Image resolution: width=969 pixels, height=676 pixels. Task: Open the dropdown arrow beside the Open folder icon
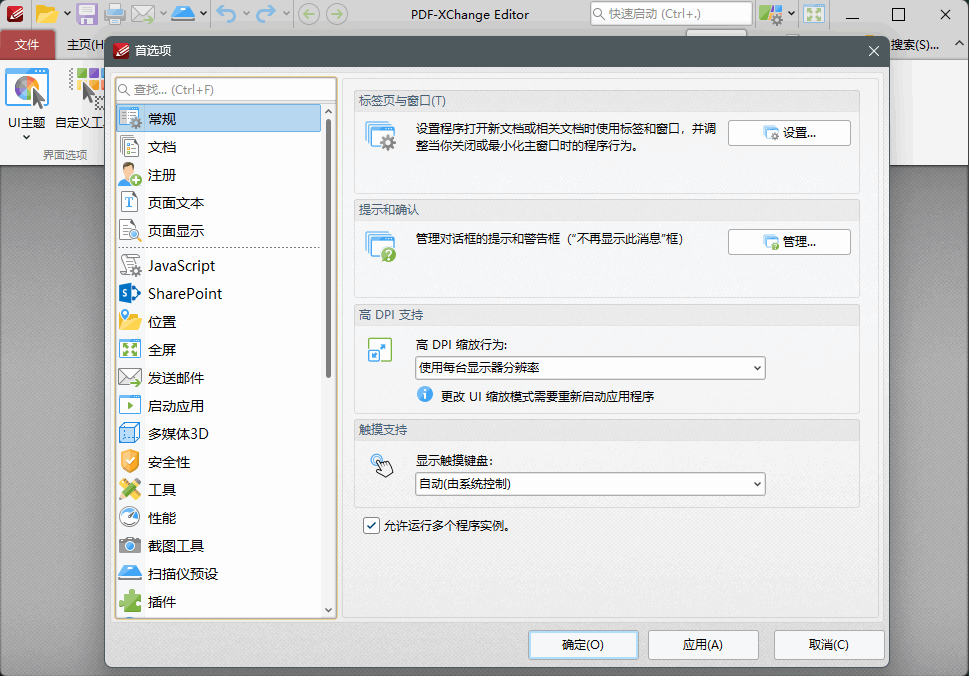[x=67, y=14]
